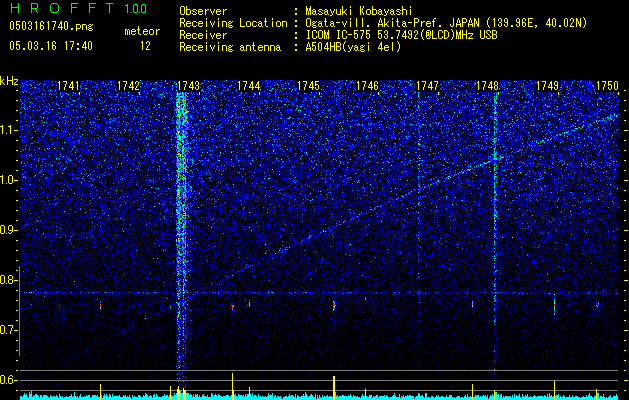
Task: Click the 0.7 kHz frequency label
Action: coord(9,330)
